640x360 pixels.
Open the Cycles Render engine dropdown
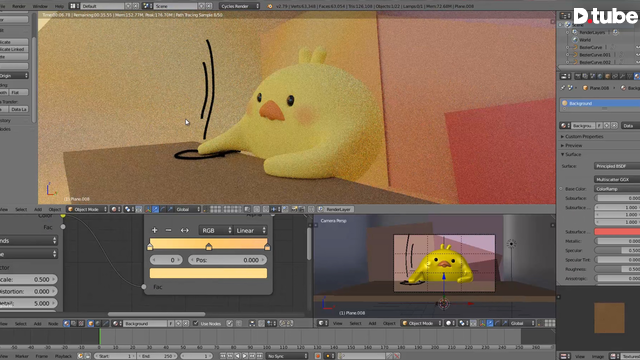[240, 6]
